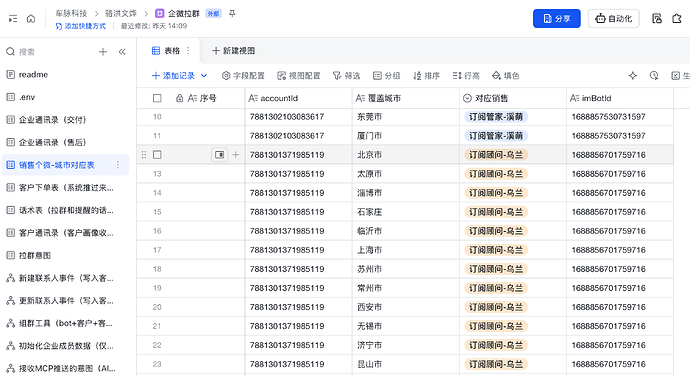690x376 pixels.
Task: Expand record icon on the 北京市 row
Action: point(220,155)
